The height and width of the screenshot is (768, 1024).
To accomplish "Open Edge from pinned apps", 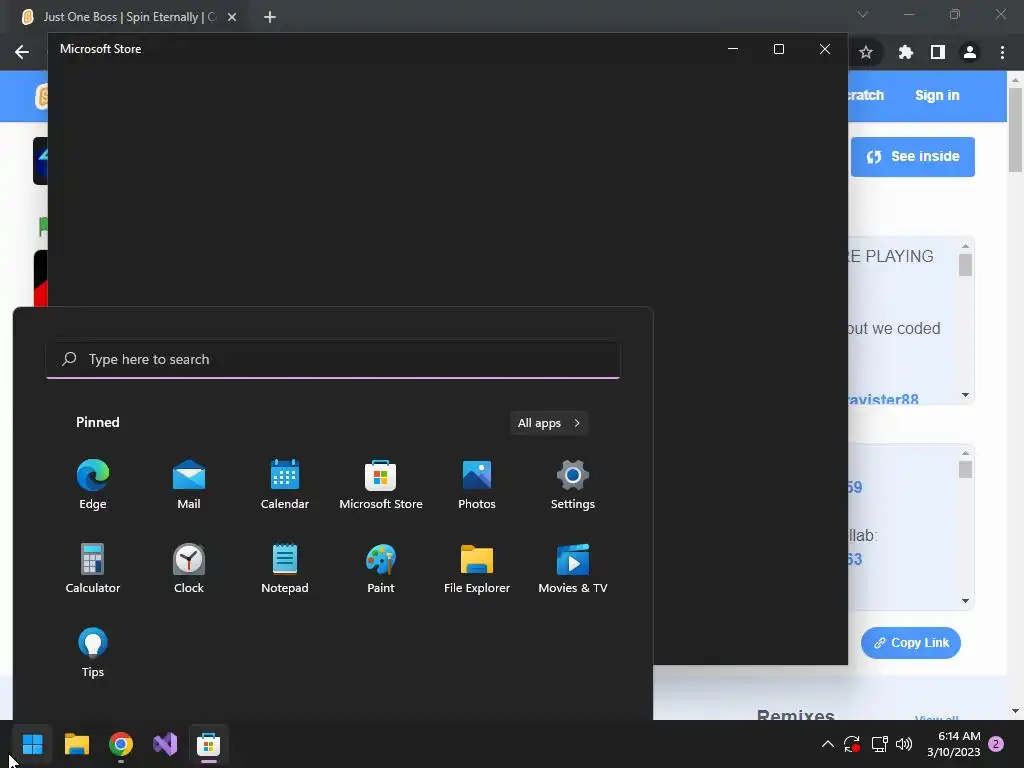I will [x=93, y=485].
